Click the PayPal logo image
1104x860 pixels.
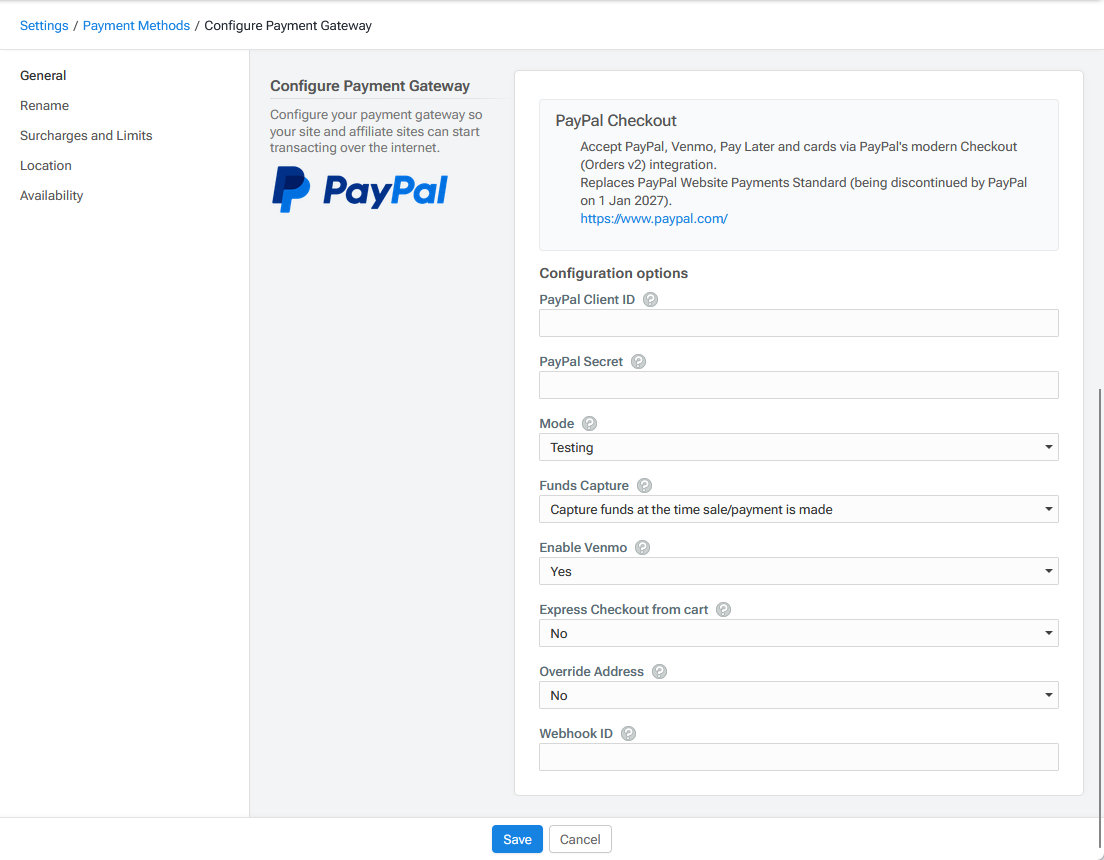click(x=360, y=189)
